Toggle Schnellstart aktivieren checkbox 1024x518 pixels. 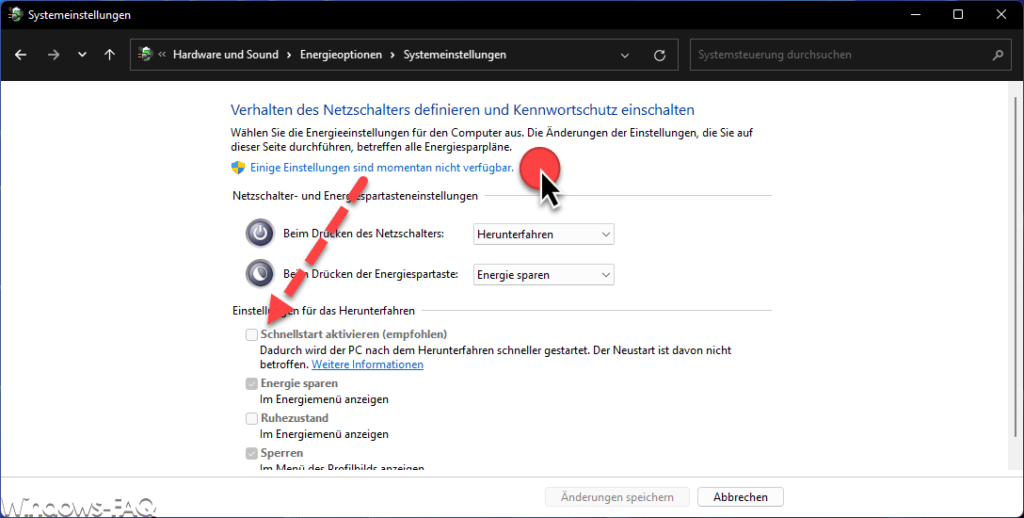coord(251,334)
